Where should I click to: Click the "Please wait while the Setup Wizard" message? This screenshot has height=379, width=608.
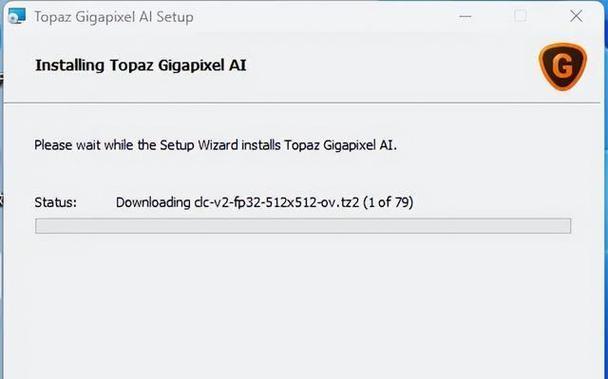pos(136,145)
